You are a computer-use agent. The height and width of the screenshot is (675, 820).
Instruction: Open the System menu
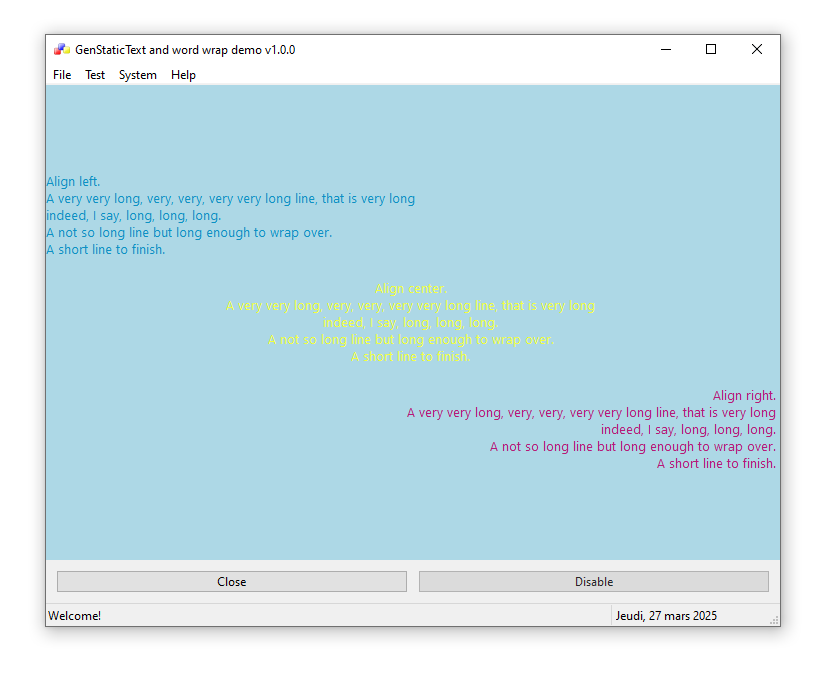pyautogui.click(x=138, y=75)
